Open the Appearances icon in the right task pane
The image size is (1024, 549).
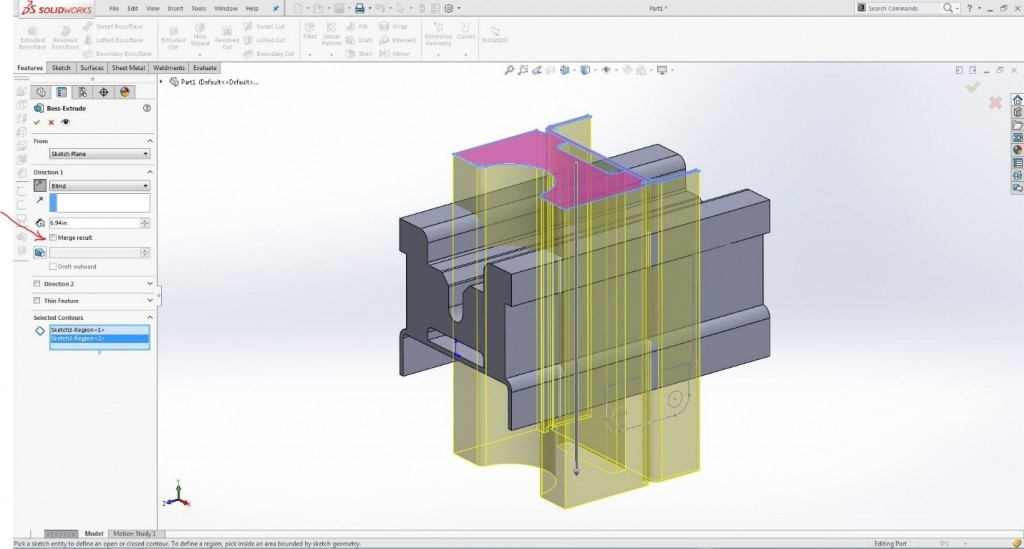coord(1017,150)
